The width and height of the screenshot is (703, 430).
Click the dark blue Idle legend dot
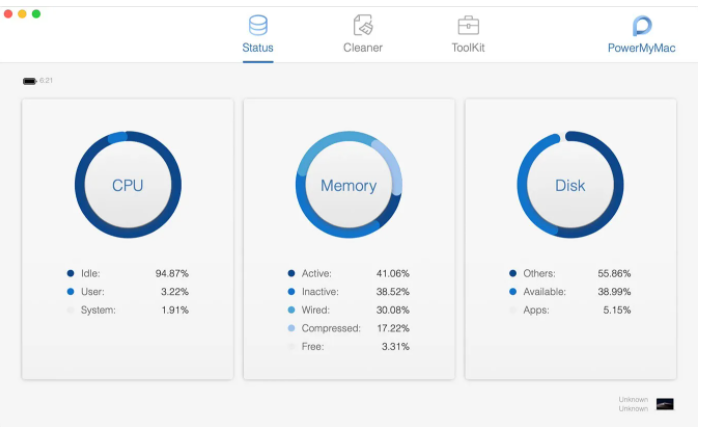coord(70,273)
